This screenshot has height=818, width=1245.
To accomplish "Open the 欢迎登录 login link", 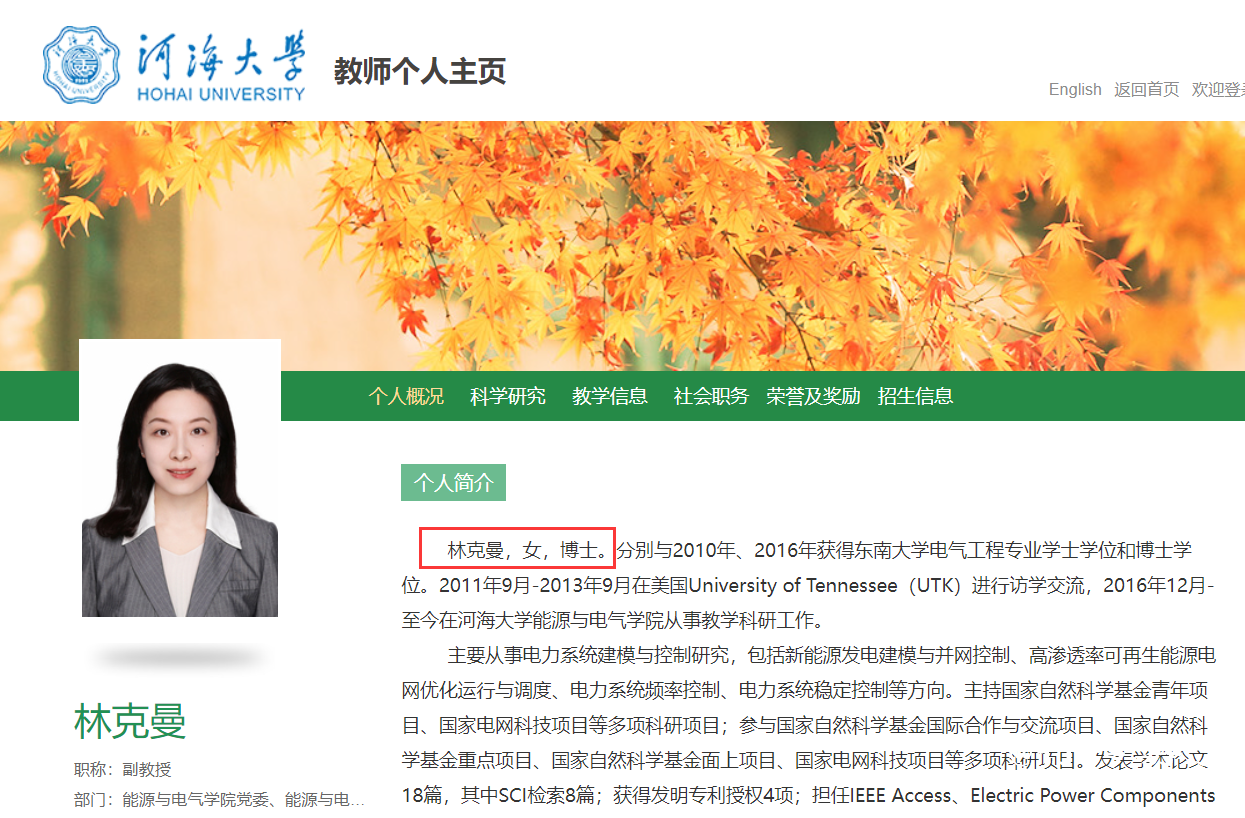I will coord(1218,89).
